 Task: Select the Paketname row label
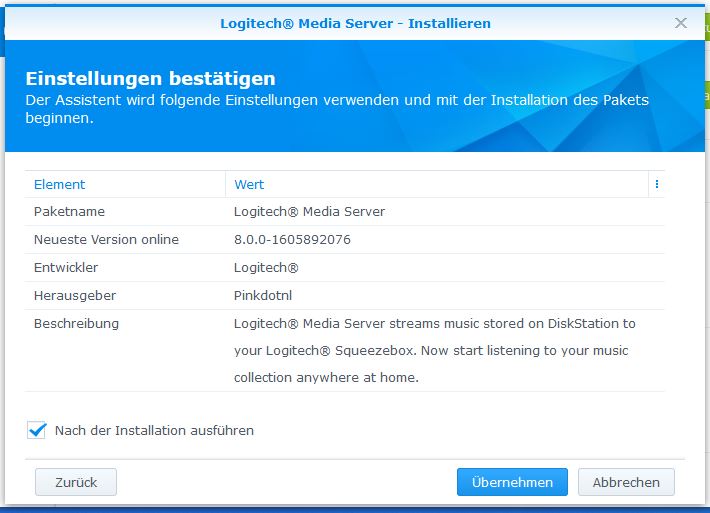(69, 211)
